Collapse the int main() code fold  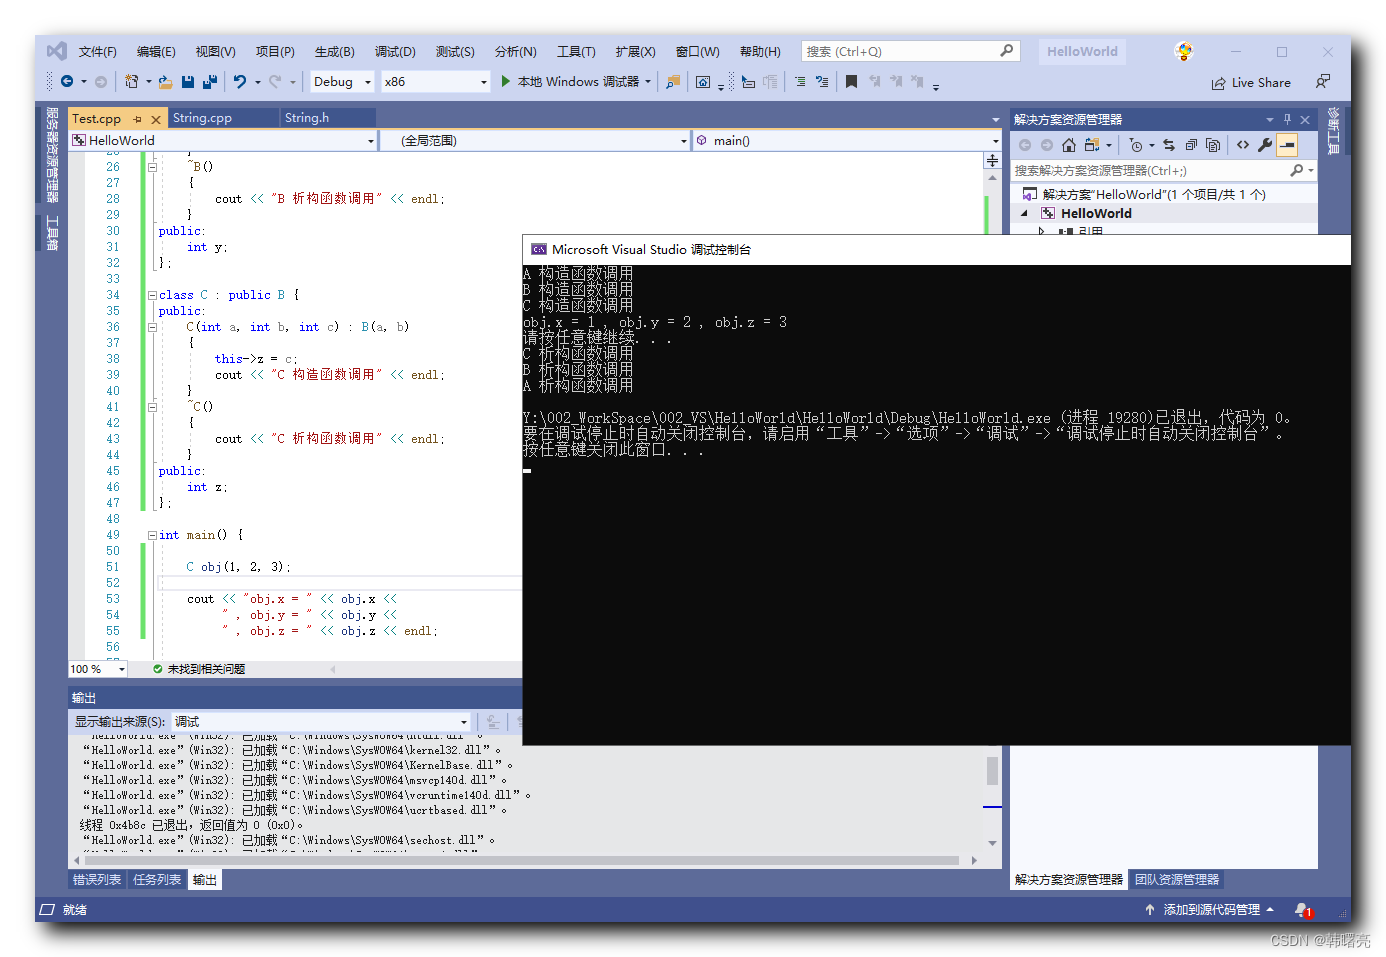click(152, 535)
